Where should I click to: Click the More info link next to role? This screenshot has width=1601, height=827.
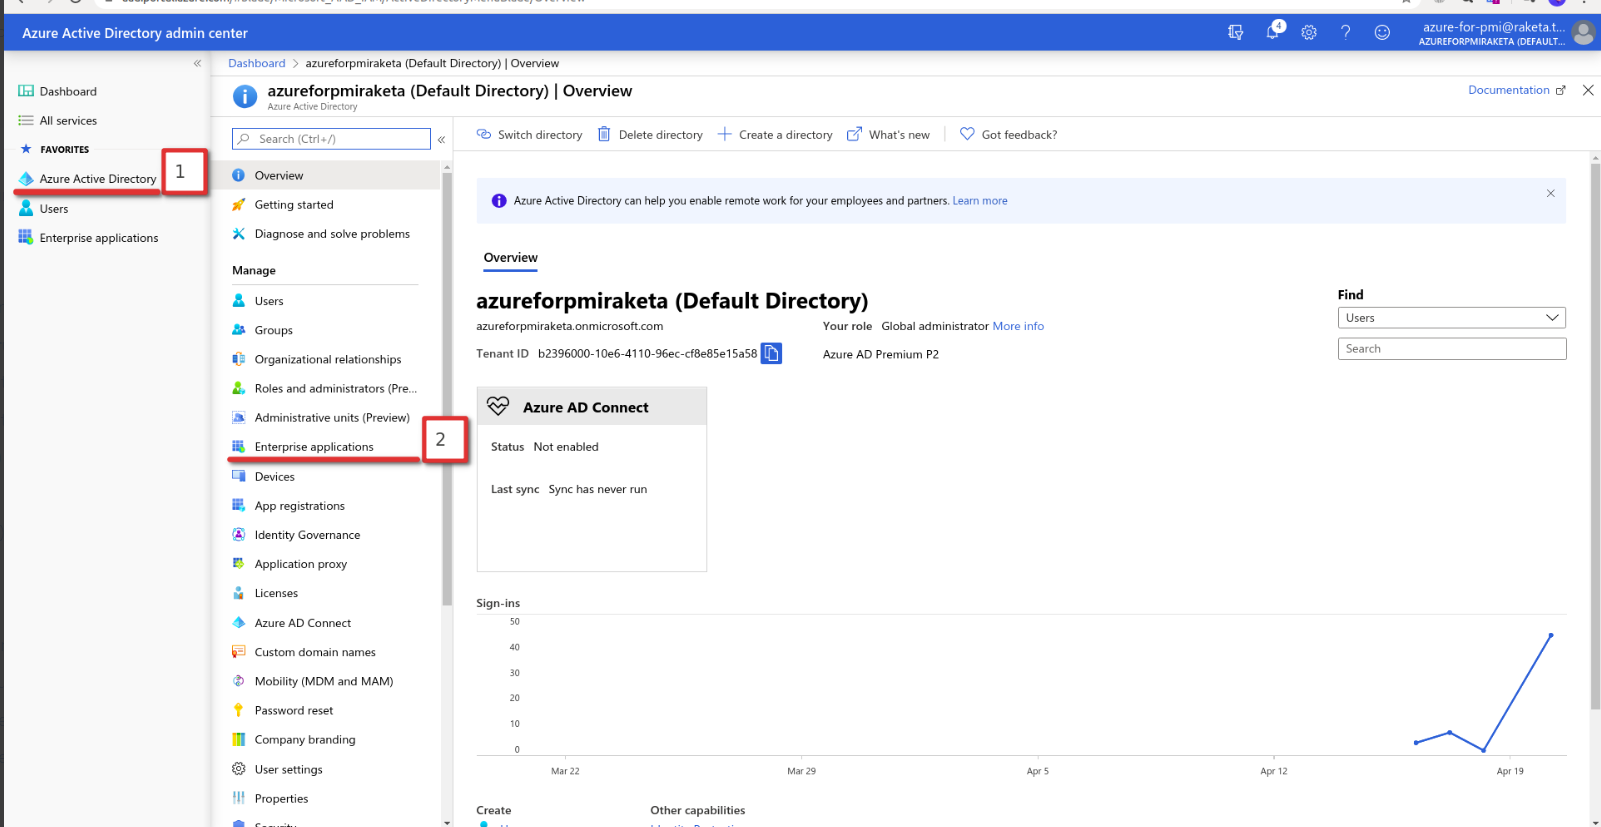(x=1018, y=326)
